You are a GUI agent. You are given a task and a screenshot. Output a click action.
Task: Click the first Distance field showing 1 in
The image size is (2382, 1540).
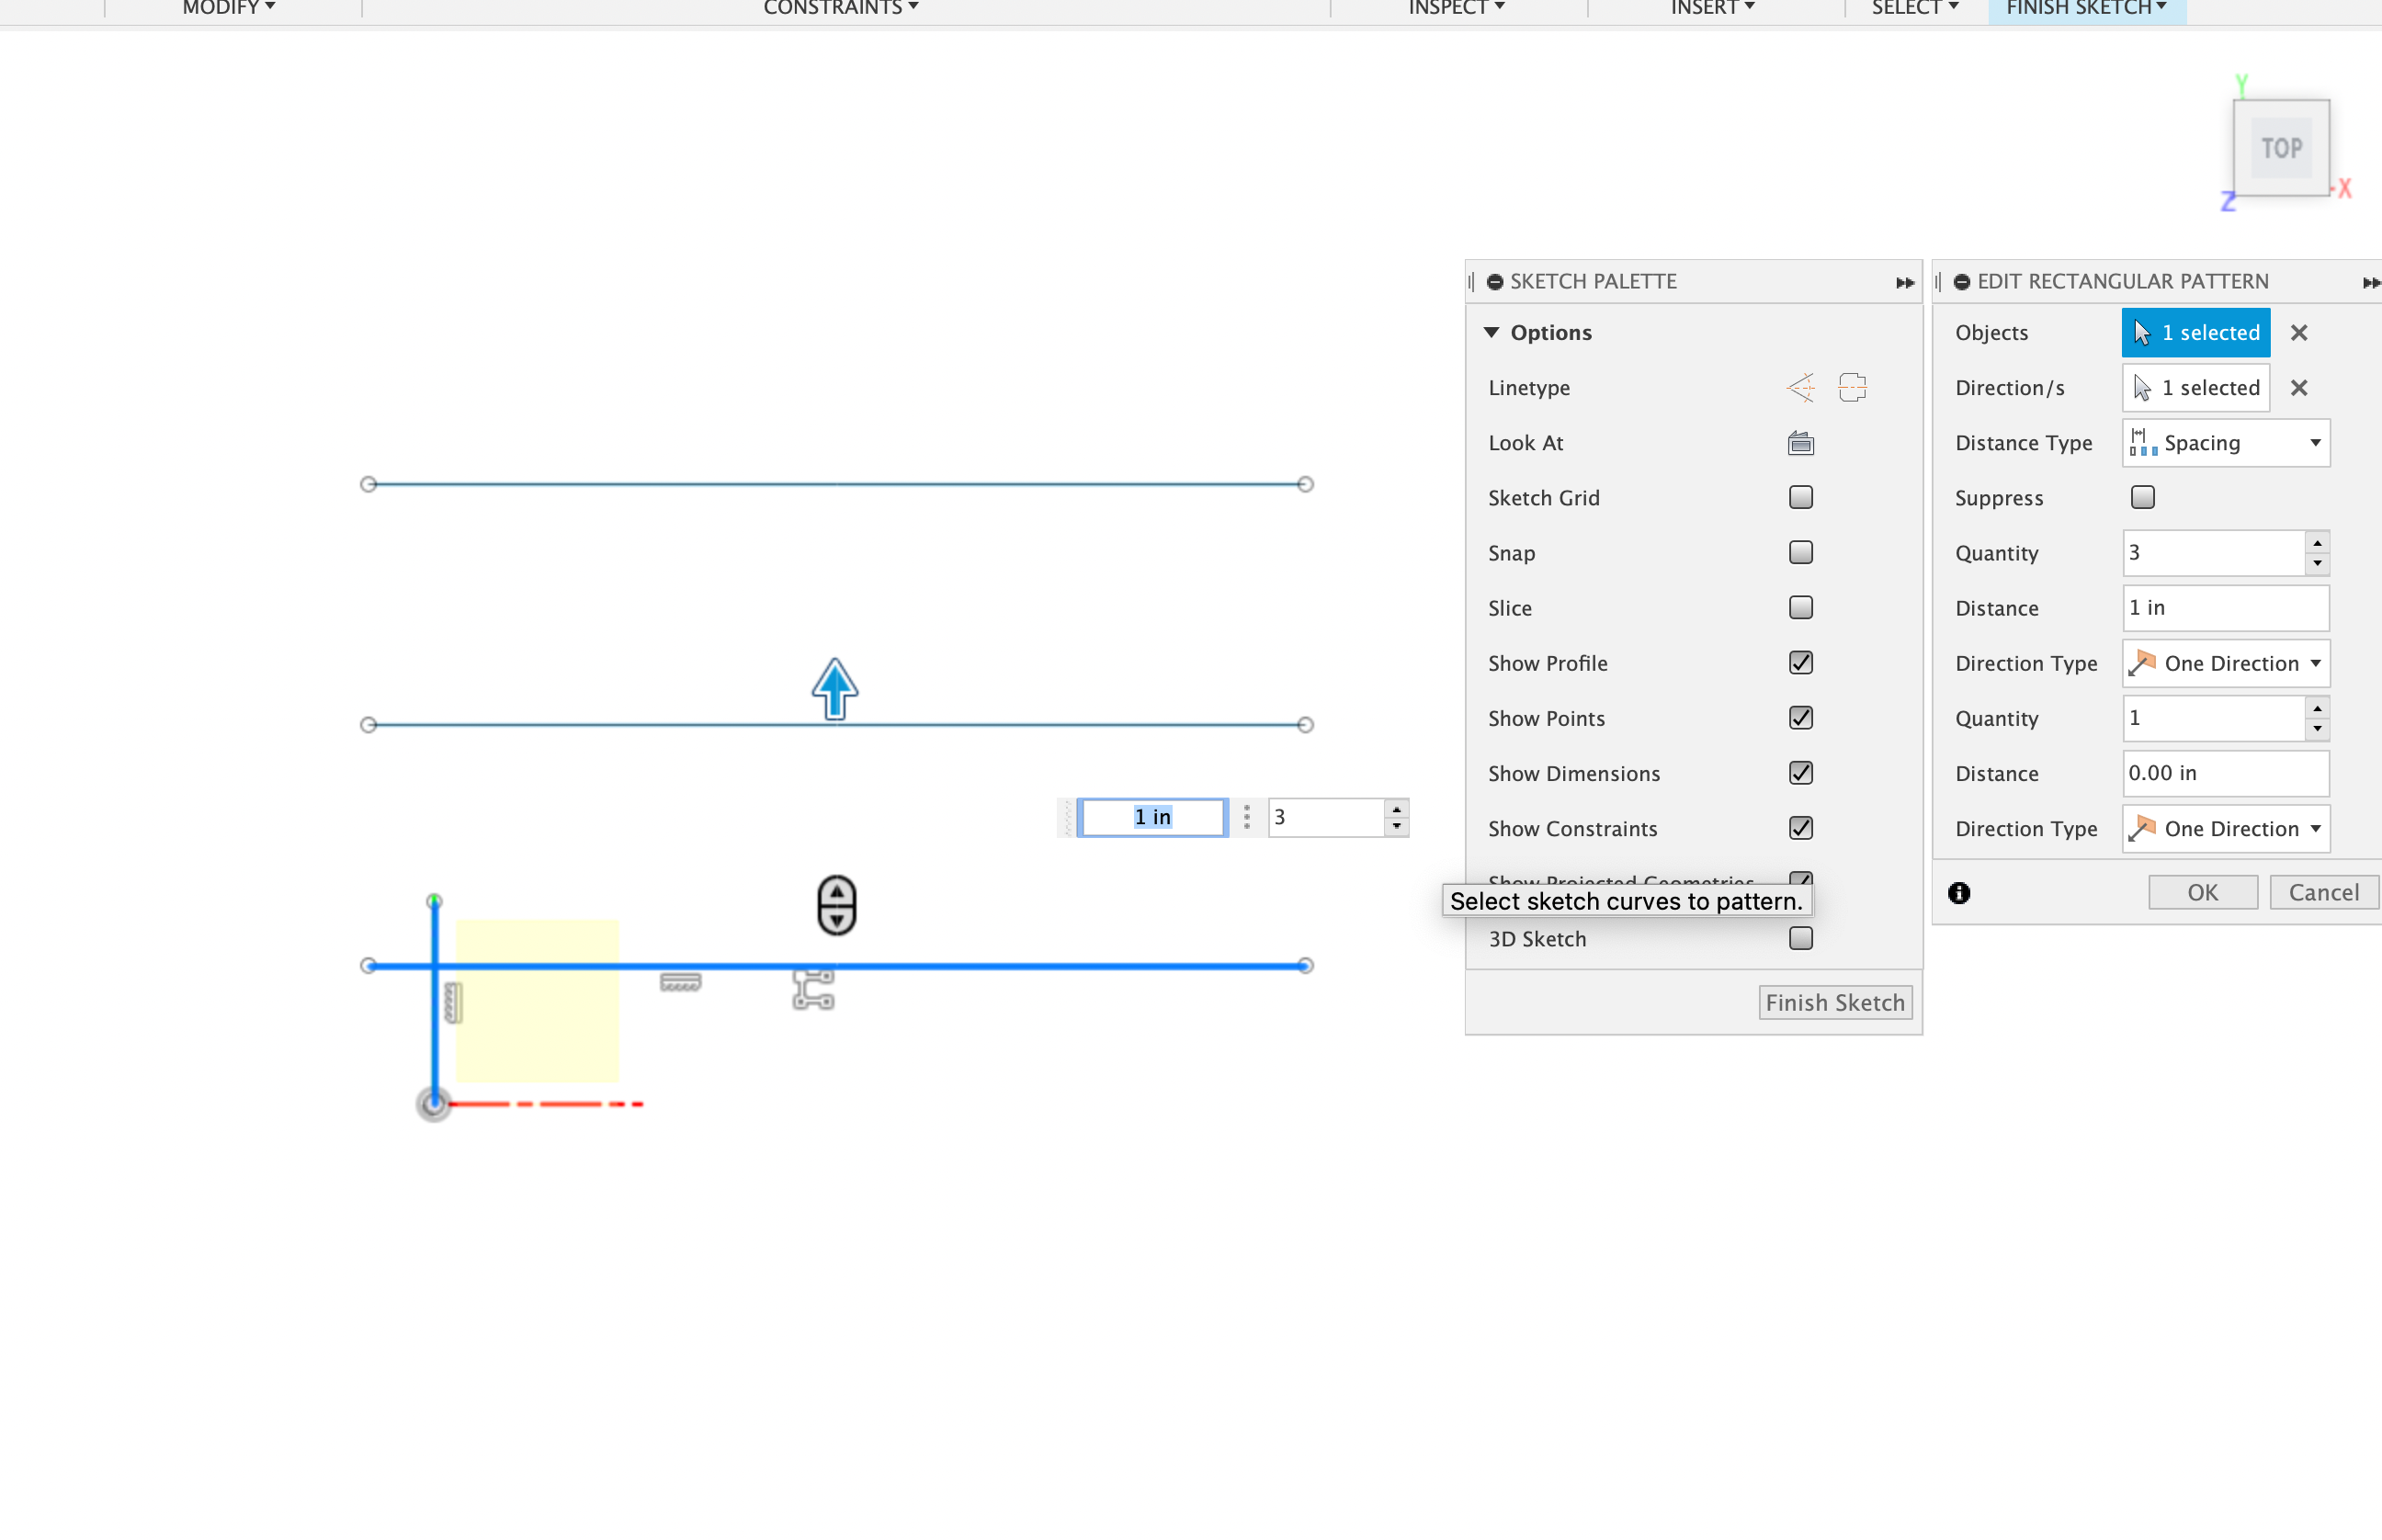pyautogui.click(x=2225, y=608)
